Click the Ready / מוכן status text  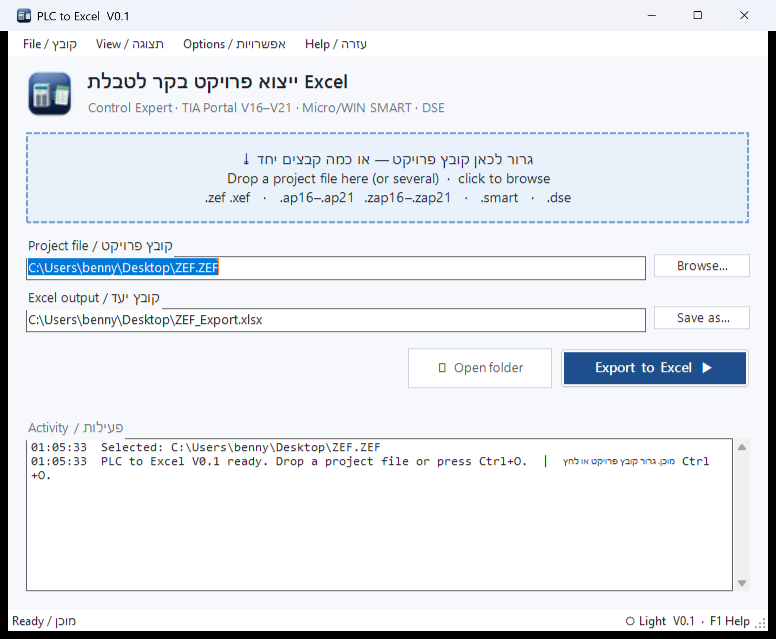tap(44, 621)
